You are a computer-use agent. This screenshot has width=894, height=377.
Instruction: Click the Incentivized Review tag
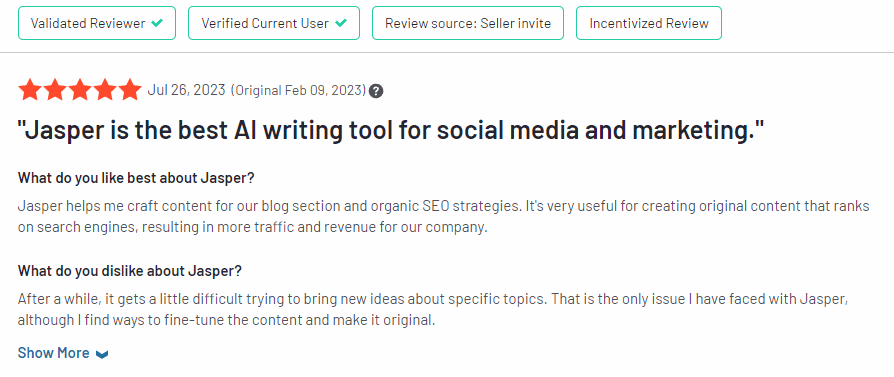(649, 23)
